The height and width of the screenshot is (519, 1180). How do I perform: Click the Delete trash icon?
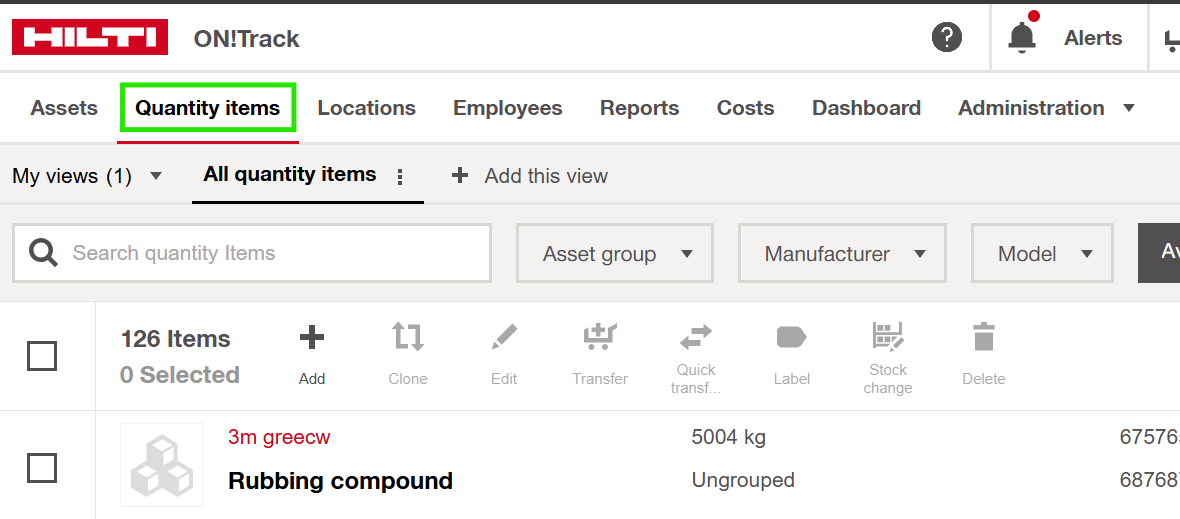pyautogui.click(x=984, y=337)
